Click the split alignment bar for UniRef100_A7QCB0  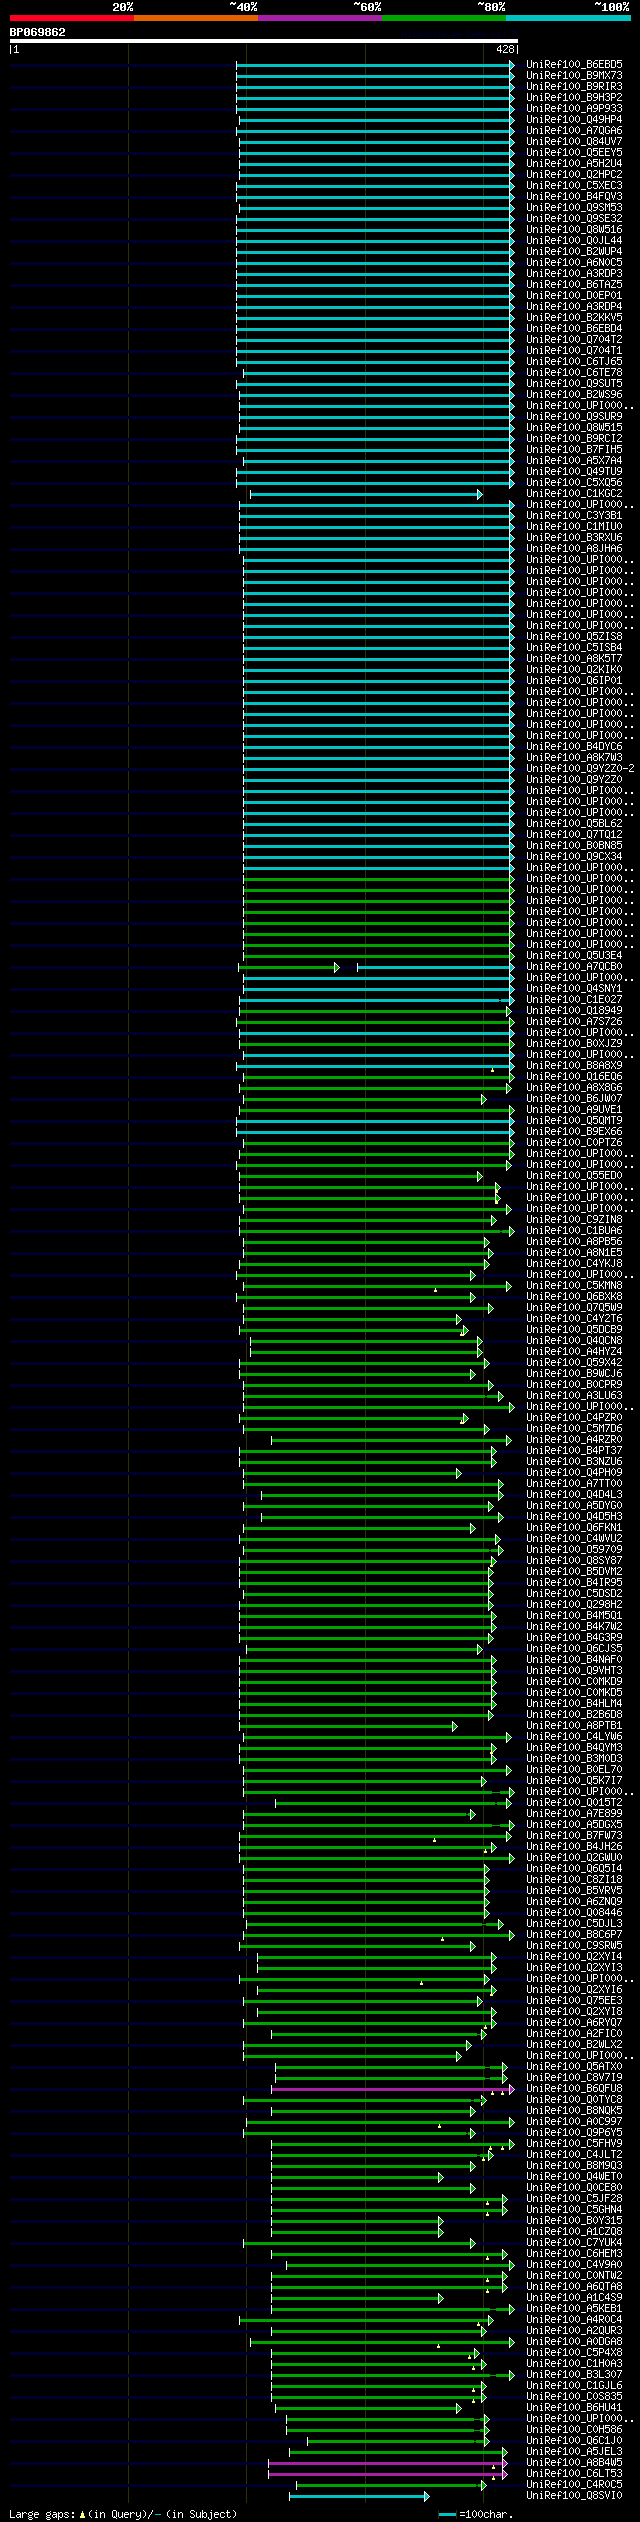(376, 967)
